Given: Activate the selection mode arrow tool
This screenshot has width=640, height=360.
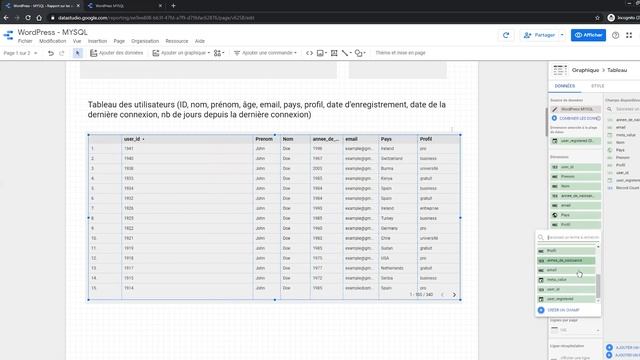Looking at the screenshot, I should pyautogui.click(x=78, y=53).
